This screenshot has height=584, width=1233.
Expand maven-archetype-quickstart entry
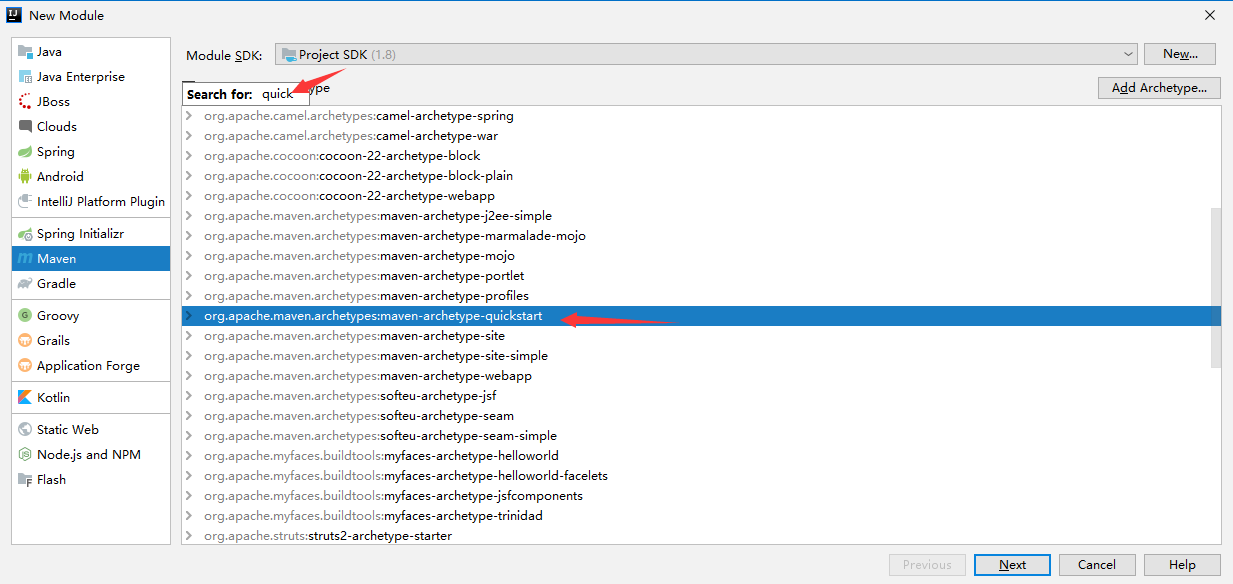point(190,316)
